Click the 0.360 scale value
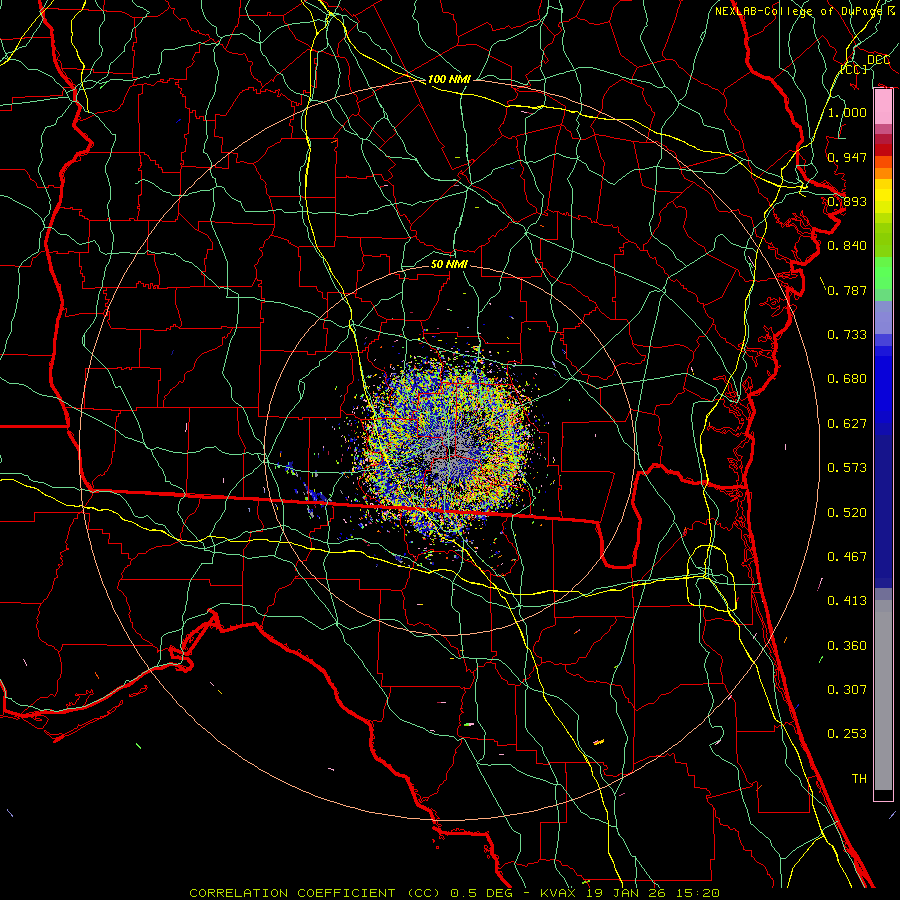 tap(847, 646)
